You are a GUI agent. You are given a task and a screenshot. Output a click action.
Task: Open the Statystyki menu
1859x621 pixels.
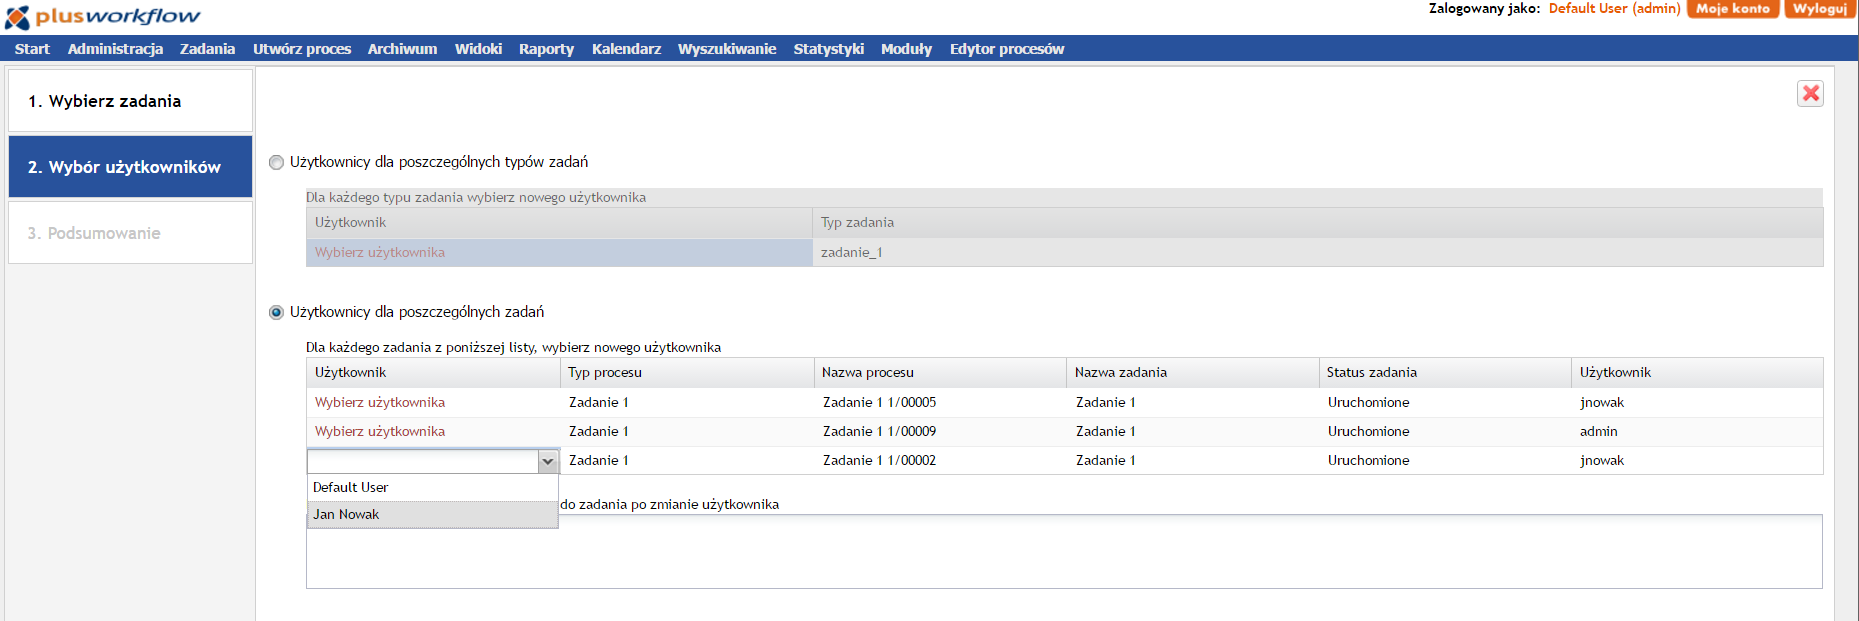click(828, 49)
